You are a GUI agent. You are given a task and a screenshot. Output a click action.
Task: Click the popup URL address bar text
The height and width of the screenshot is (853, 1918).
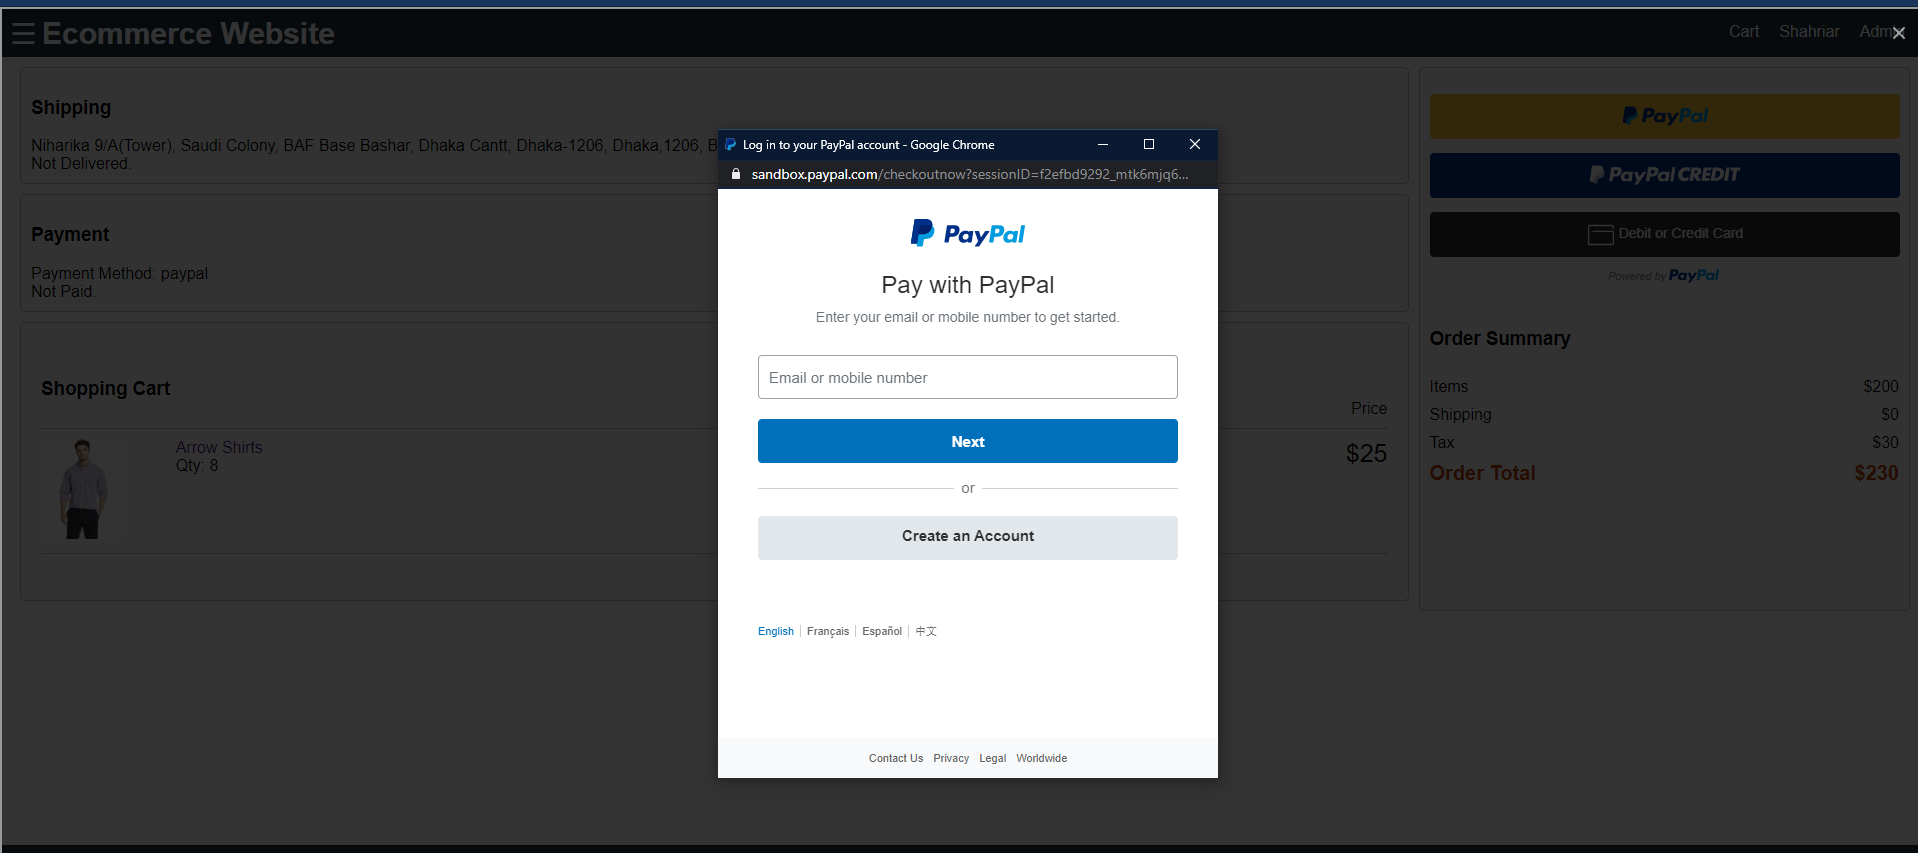[970, 174]
